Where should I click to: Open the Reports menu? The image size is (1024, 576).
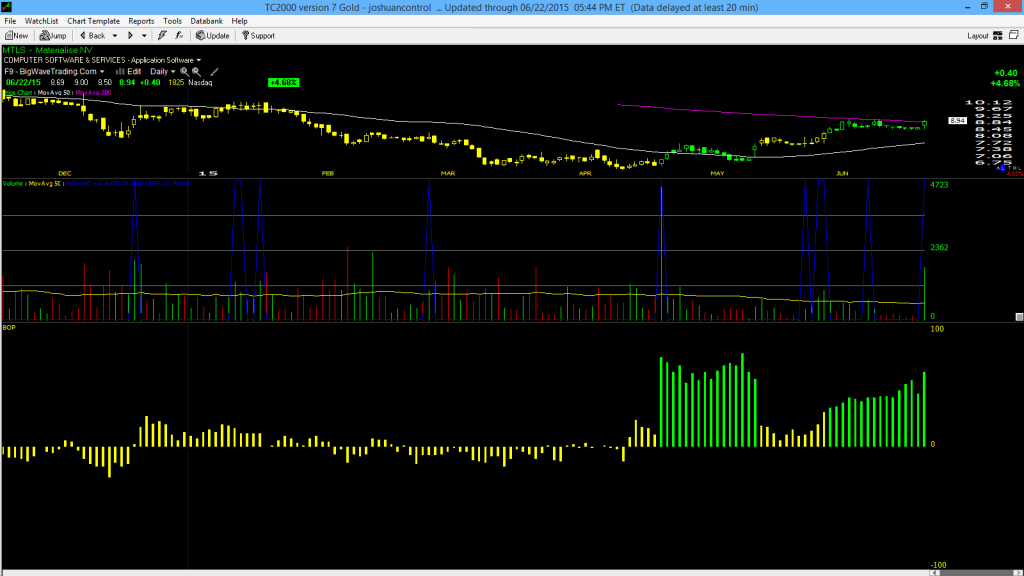pyautogui.click(x=141, y=21)
